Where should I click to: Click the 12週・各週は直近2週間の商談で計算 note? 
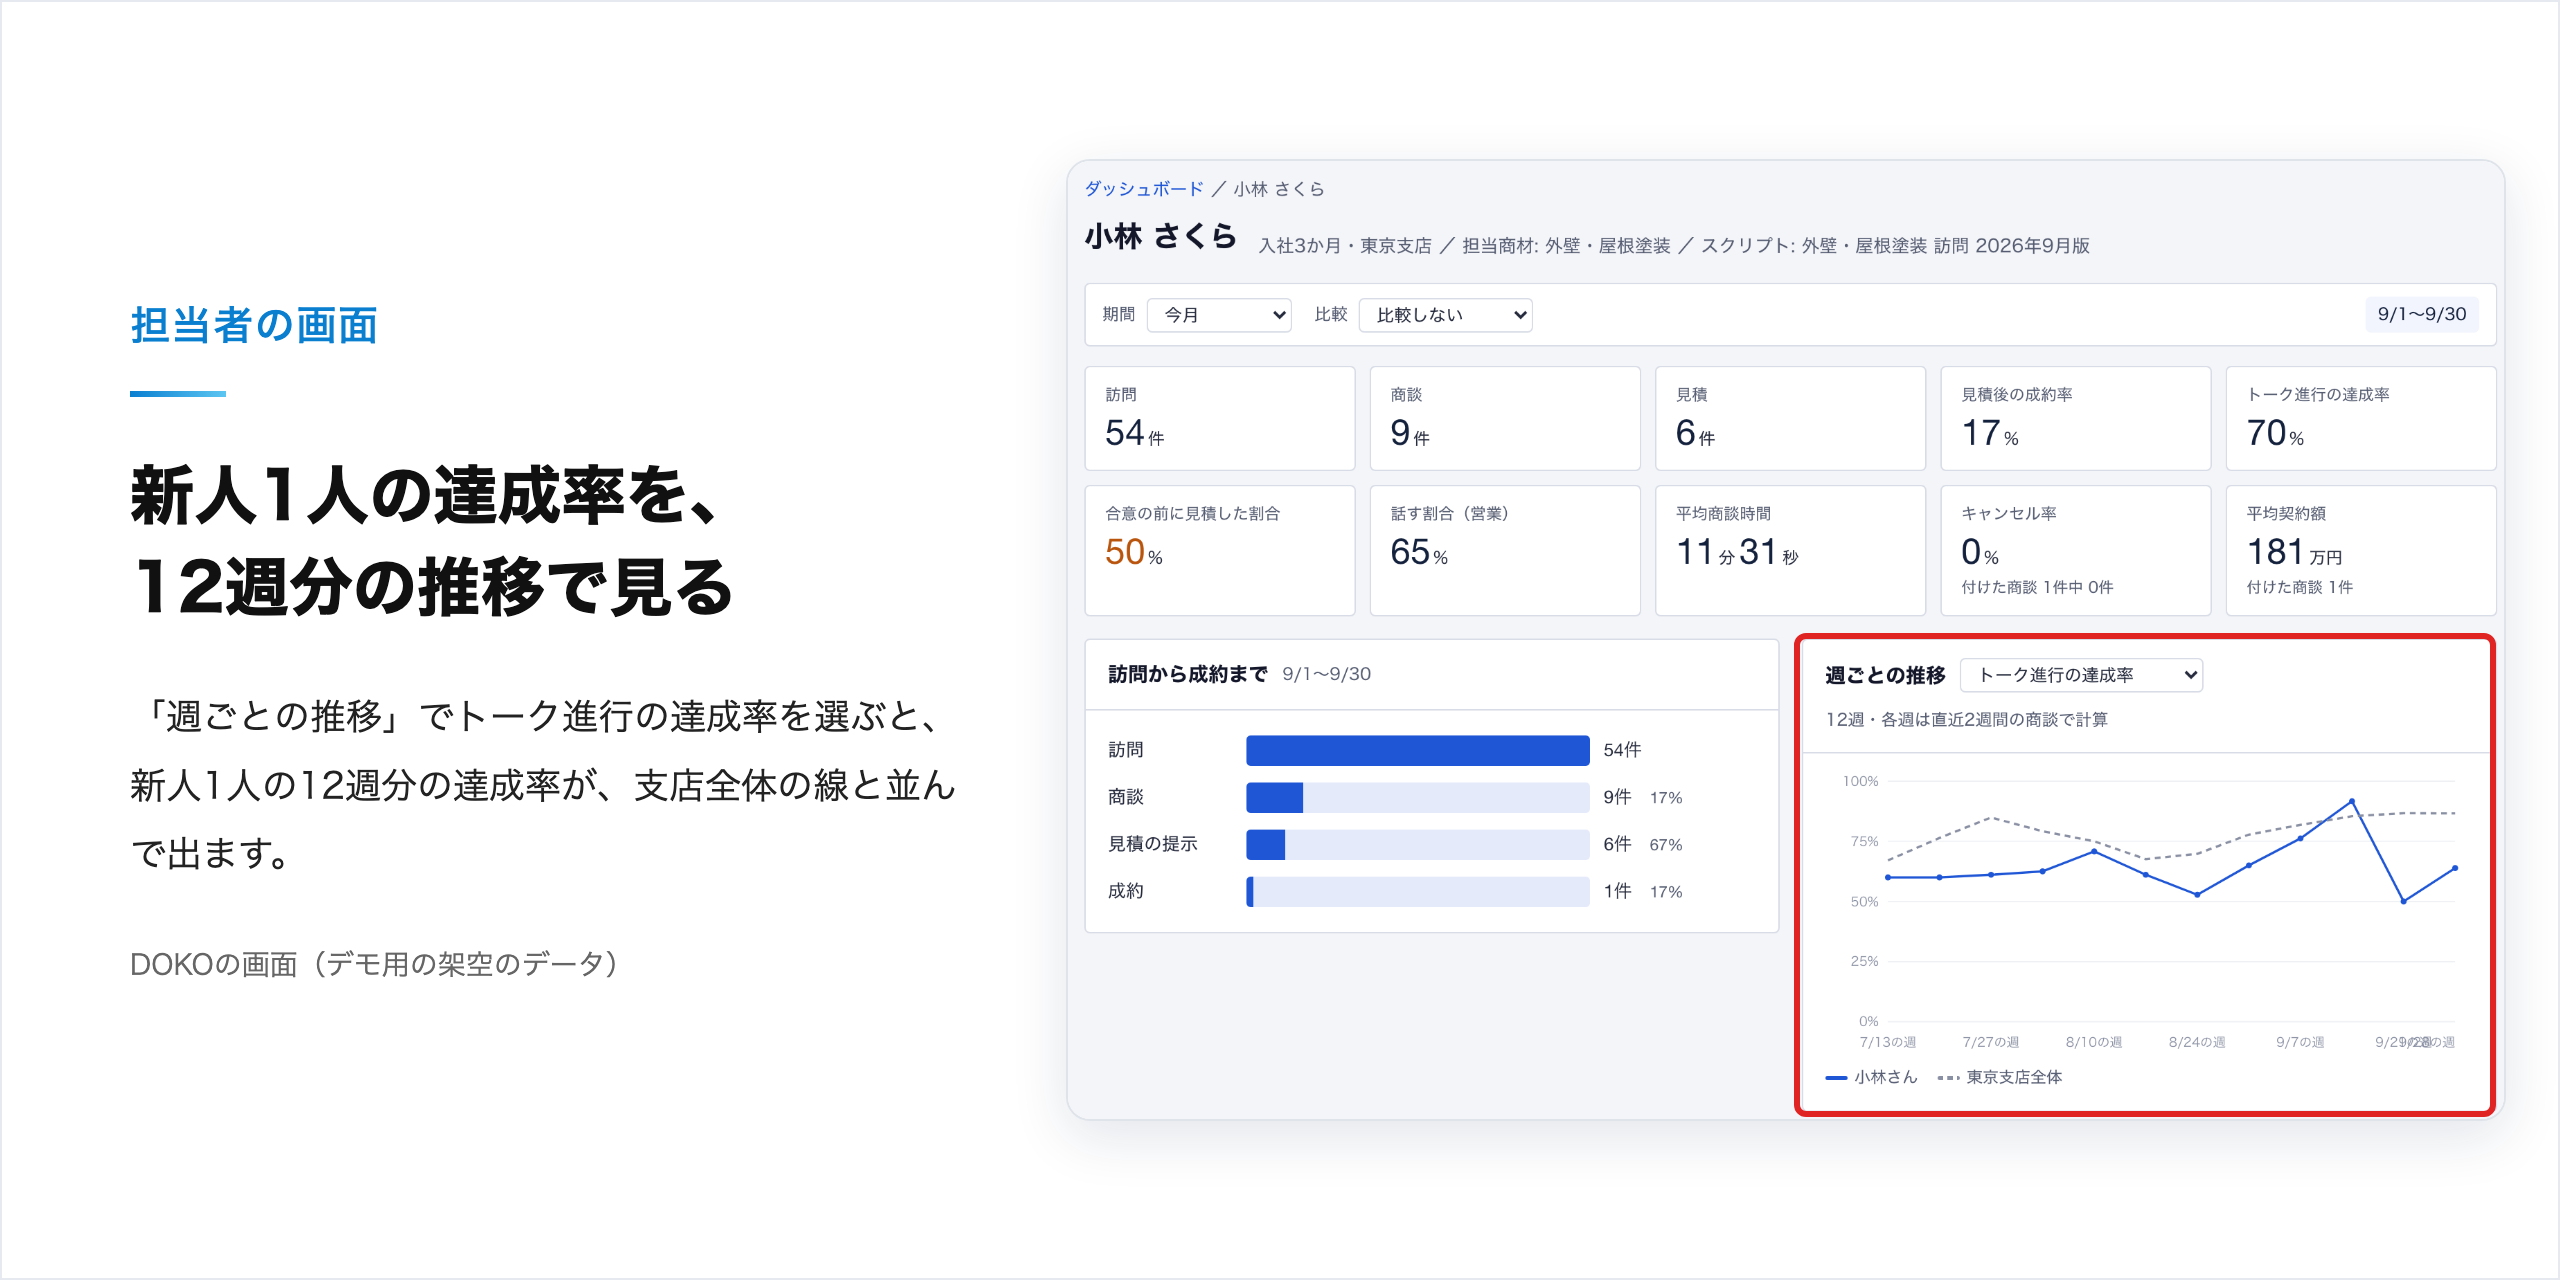coord(1966,720)
